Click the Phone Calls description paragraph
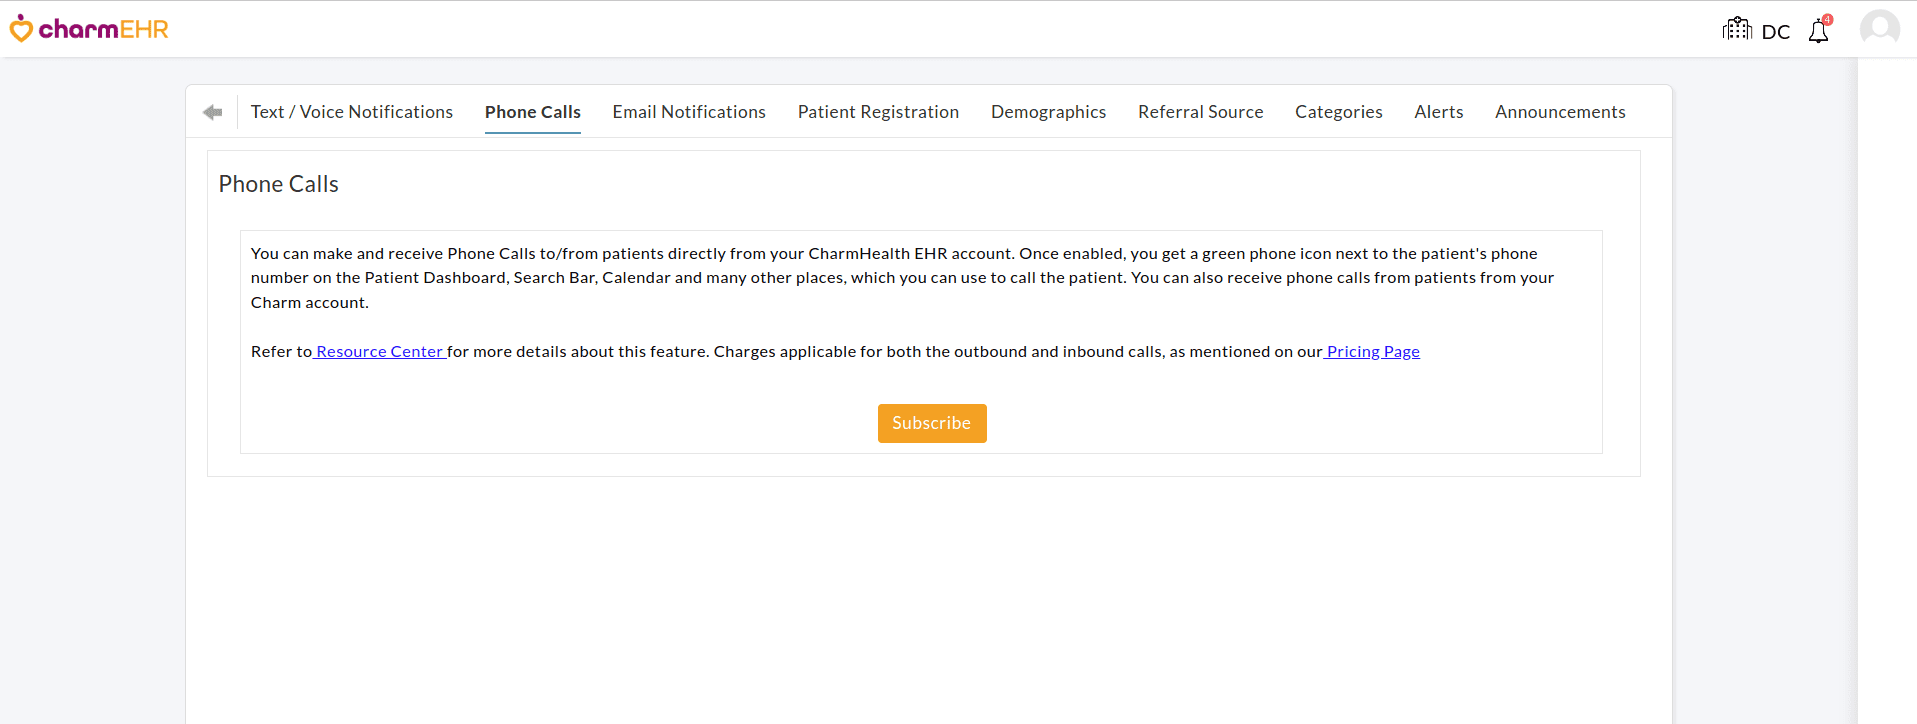This screenshot has height=724, width=1917. pyautogui.click(x=900, y=278)
